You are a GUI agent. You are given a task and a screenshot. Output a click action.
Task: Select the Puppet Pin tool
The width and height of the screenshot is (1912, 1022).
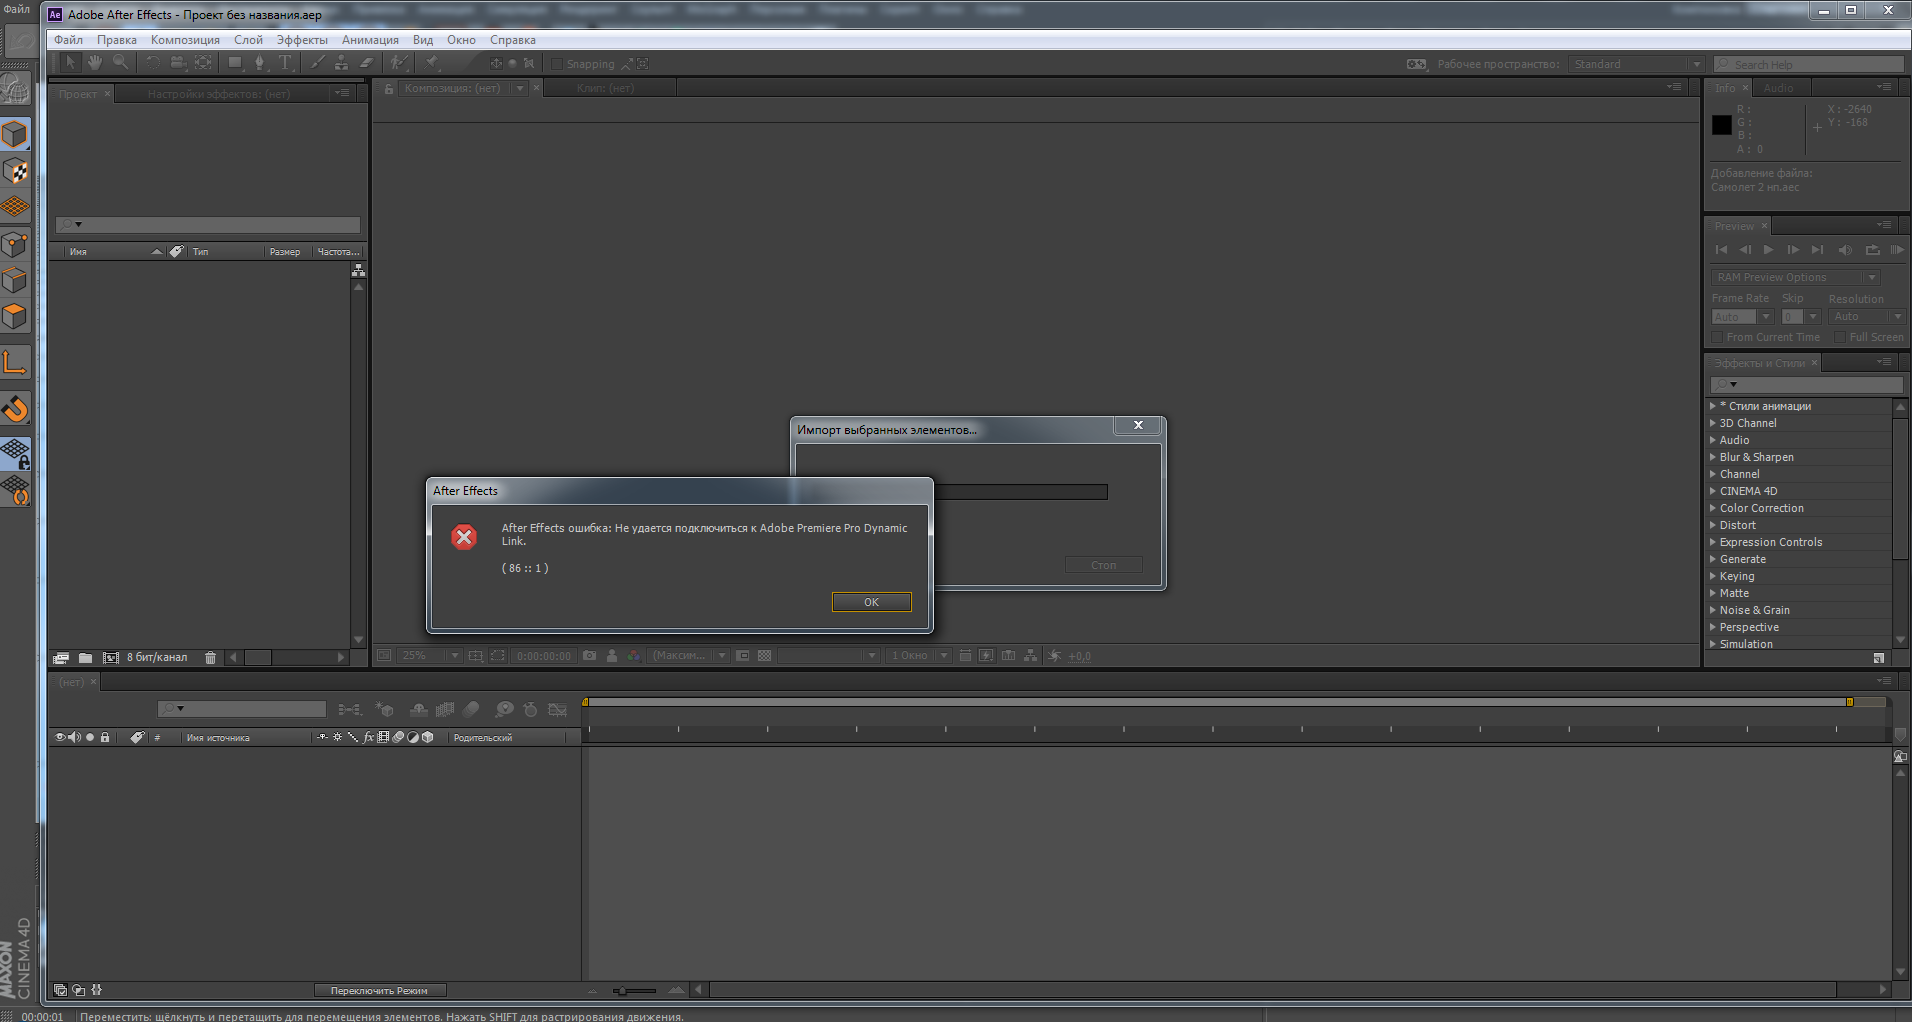(433, 62)
